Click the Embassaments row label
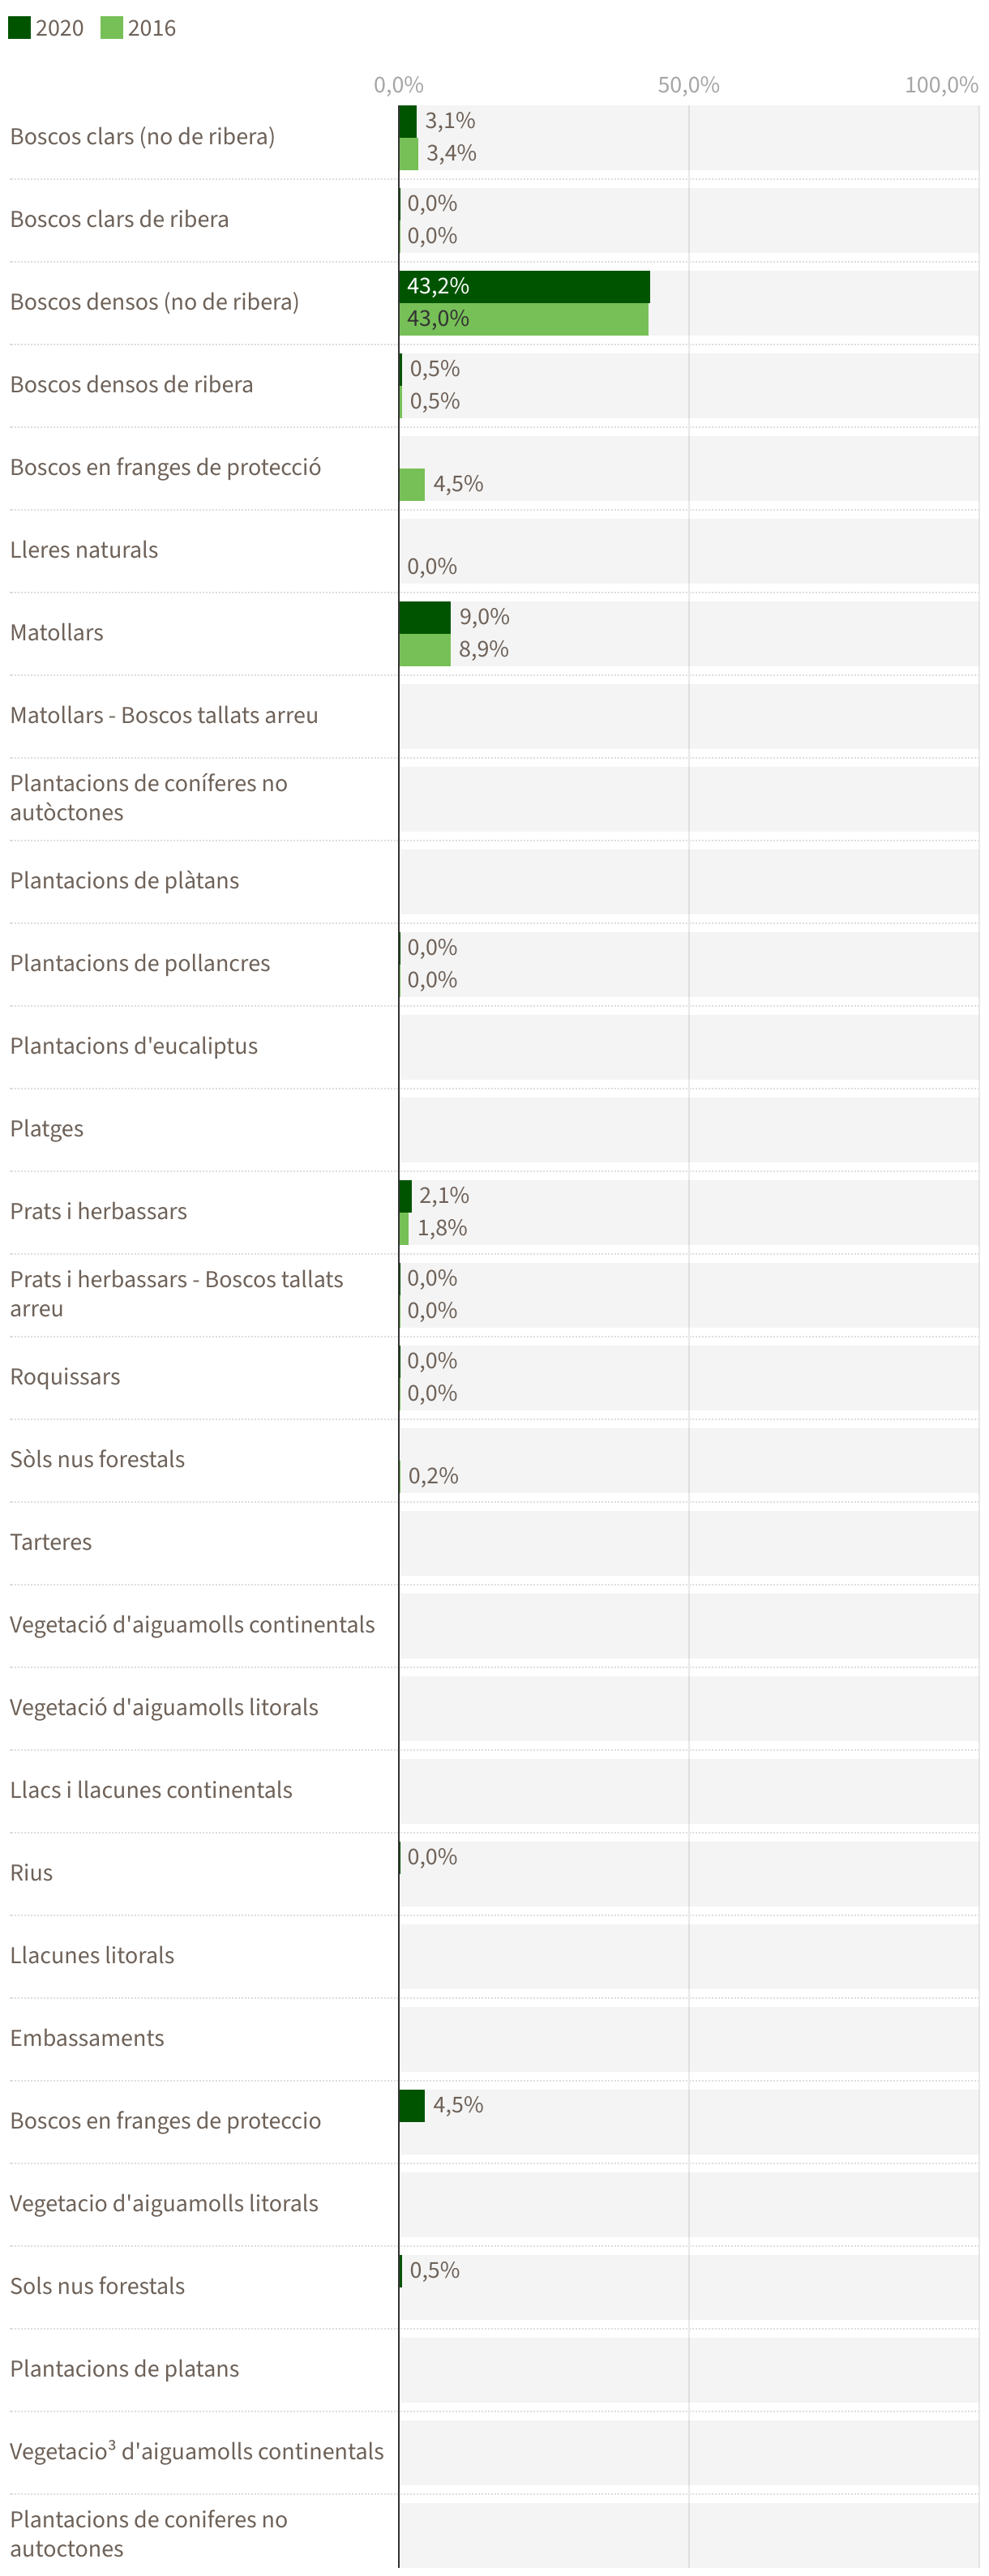The width and height of the screenshot is (989, 2576). [x=87, y=2038]
